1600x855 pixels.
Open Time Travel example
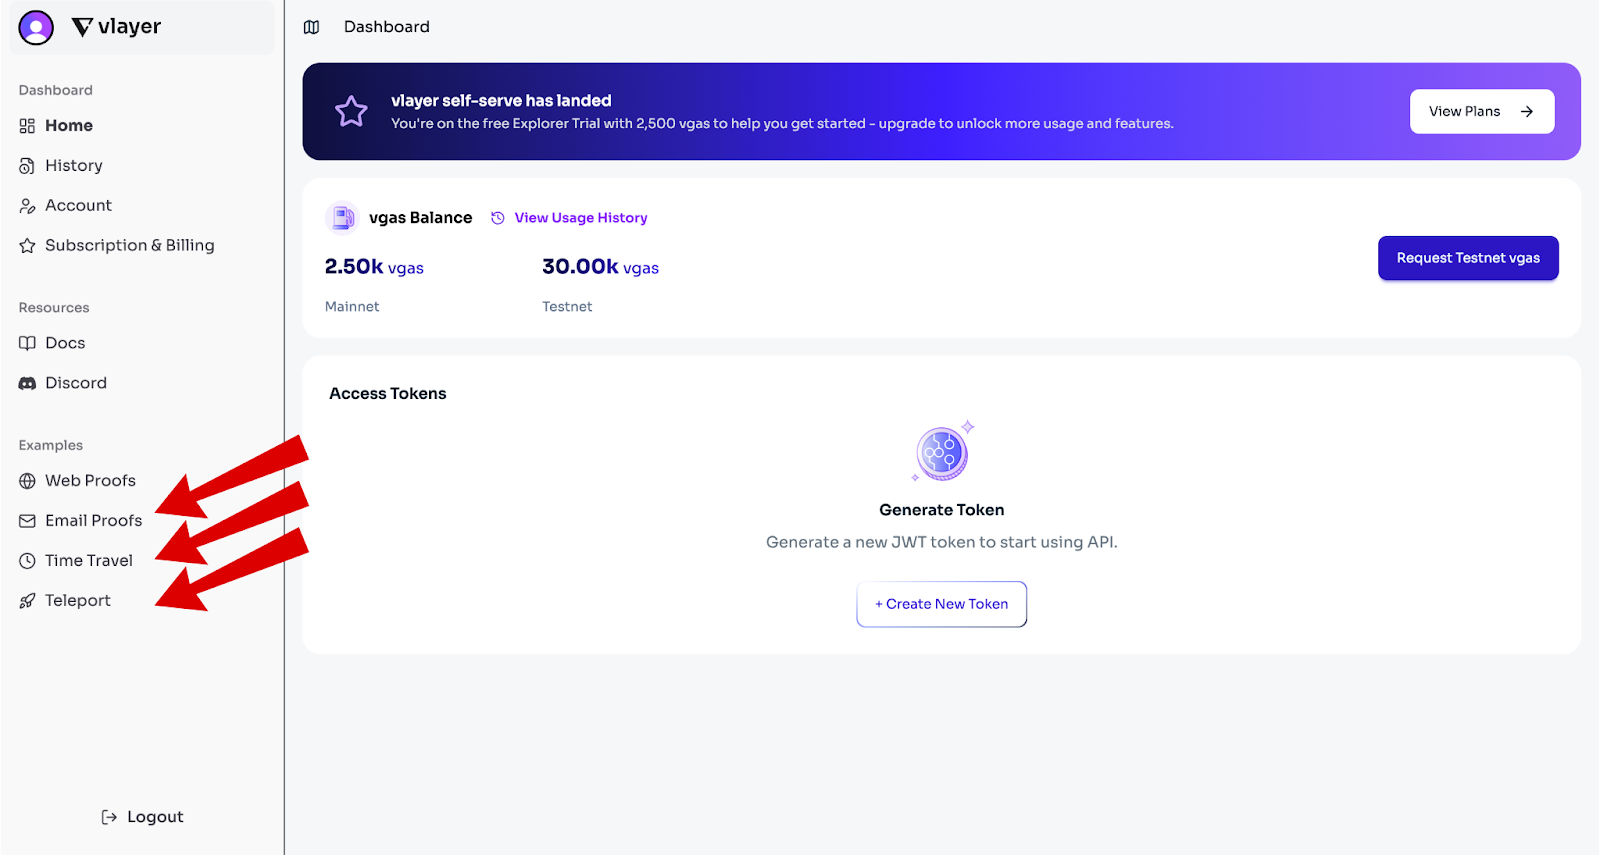tap(89, 561)
